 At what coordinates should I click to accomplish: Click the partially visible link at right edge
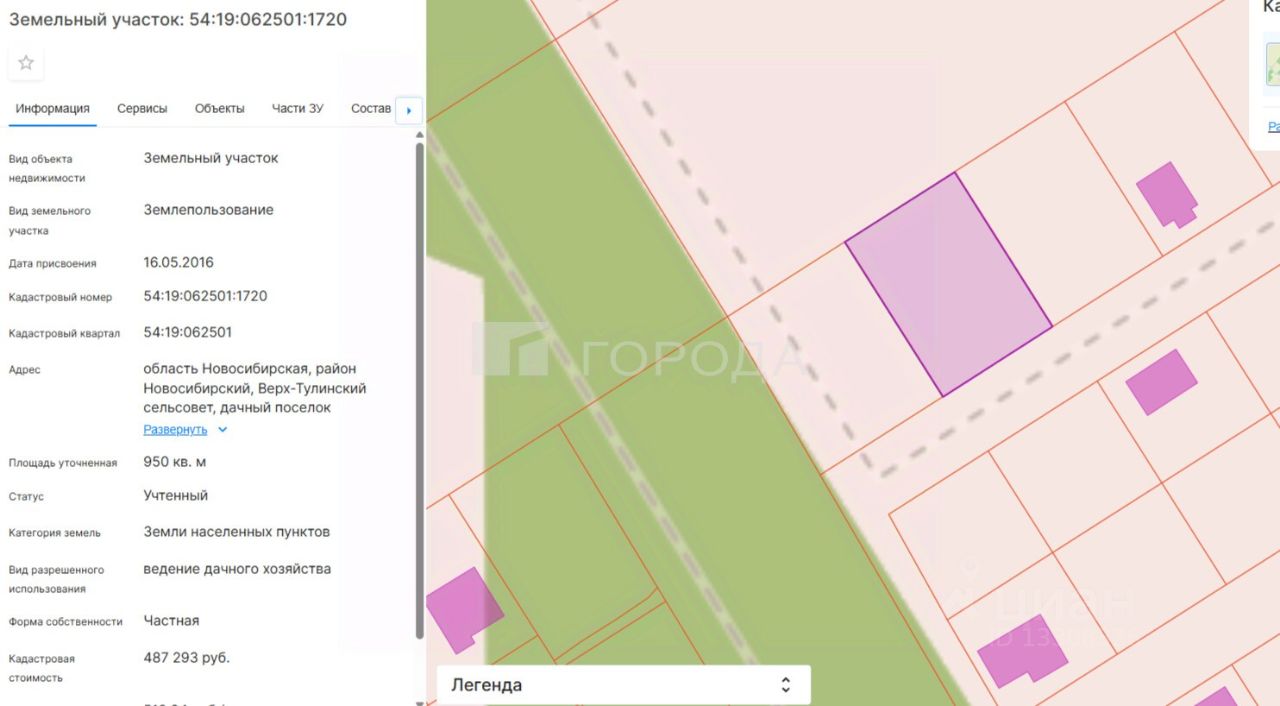[1274, 127]
